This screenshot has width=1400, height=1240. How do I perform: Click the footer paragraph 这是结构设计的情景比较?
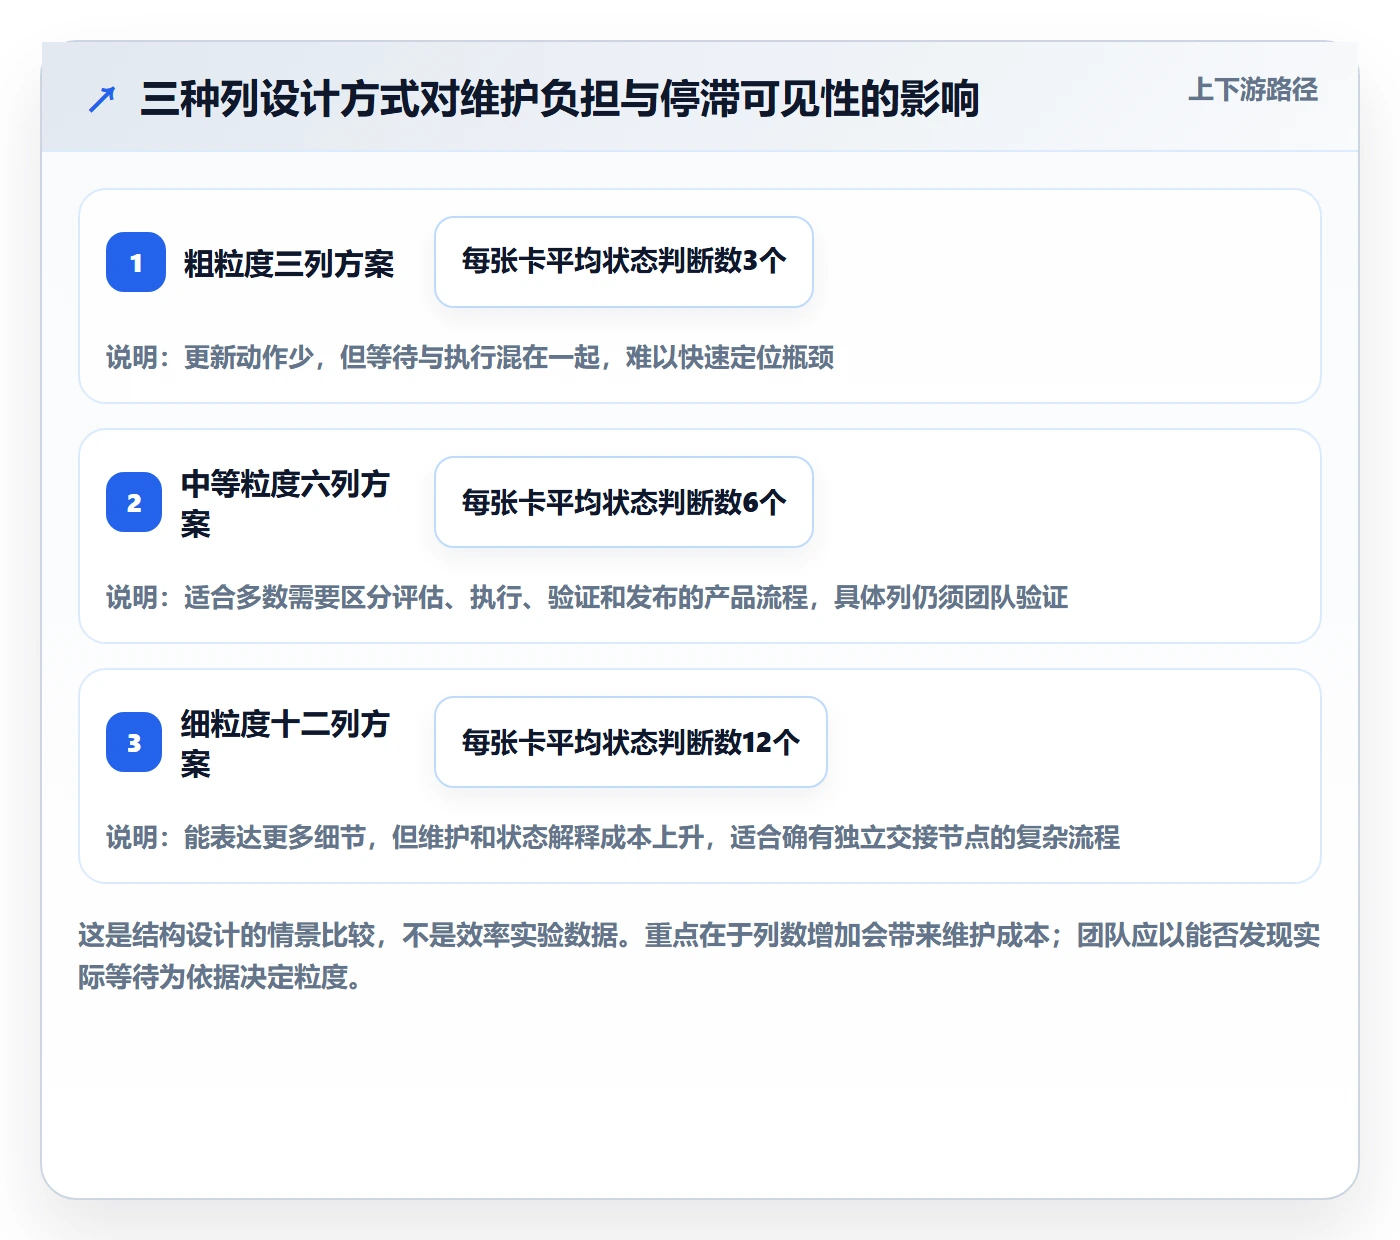(x=700, y=956)
